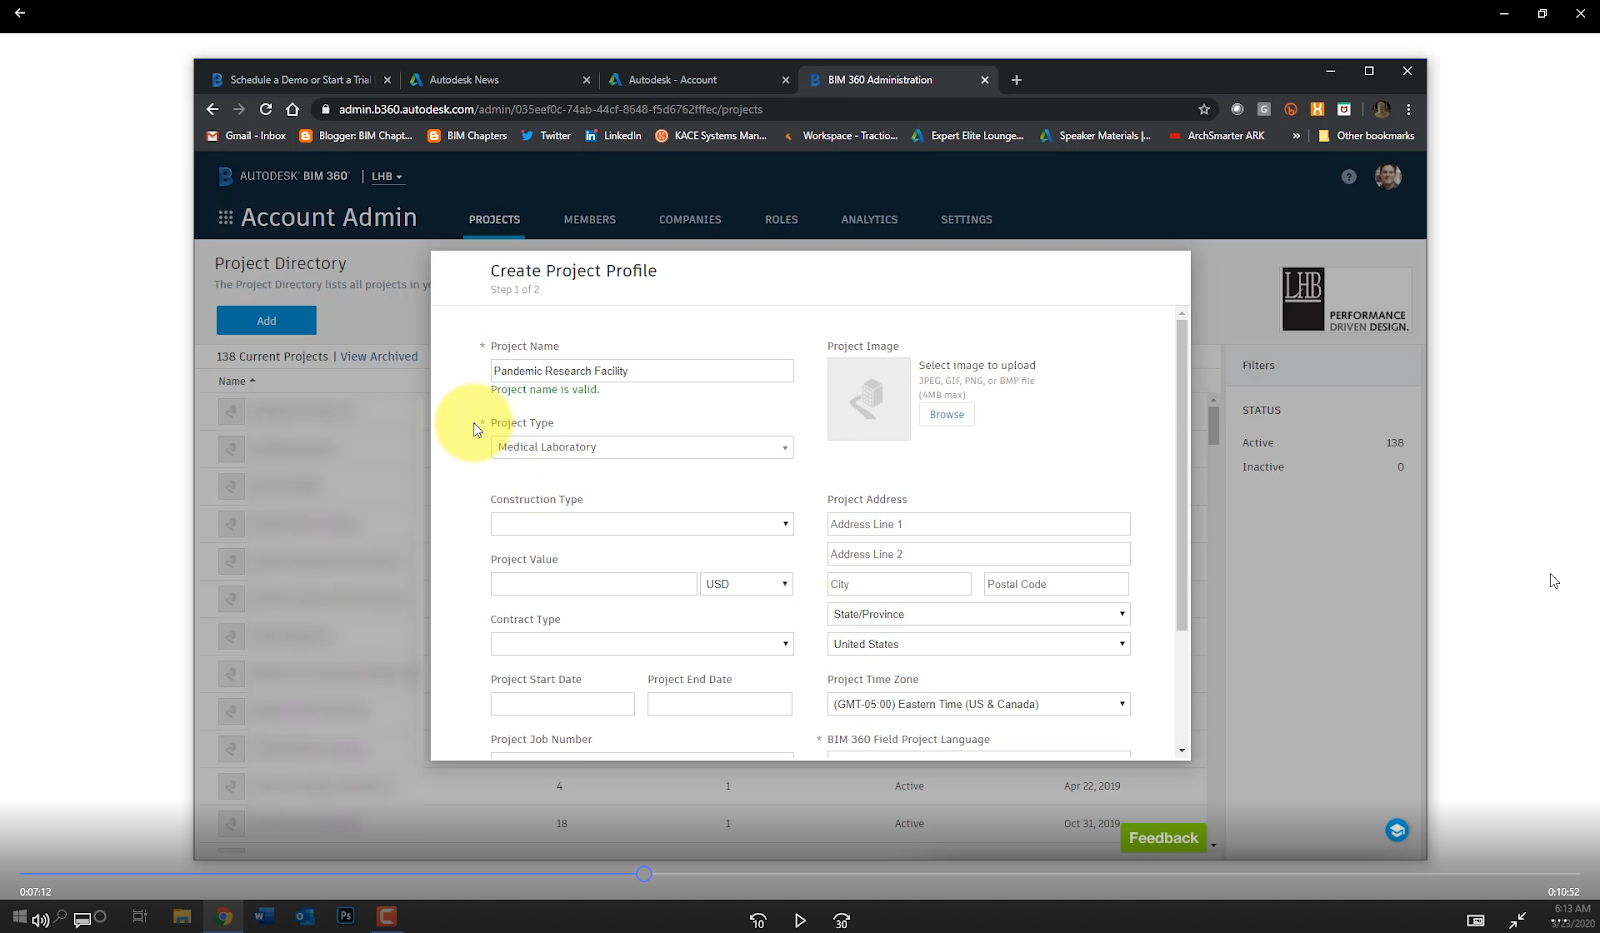Open File Explorer from the taskbar
Image resolution: width=1600 pixels, height=933 pixels.
(x=182, y=916)
